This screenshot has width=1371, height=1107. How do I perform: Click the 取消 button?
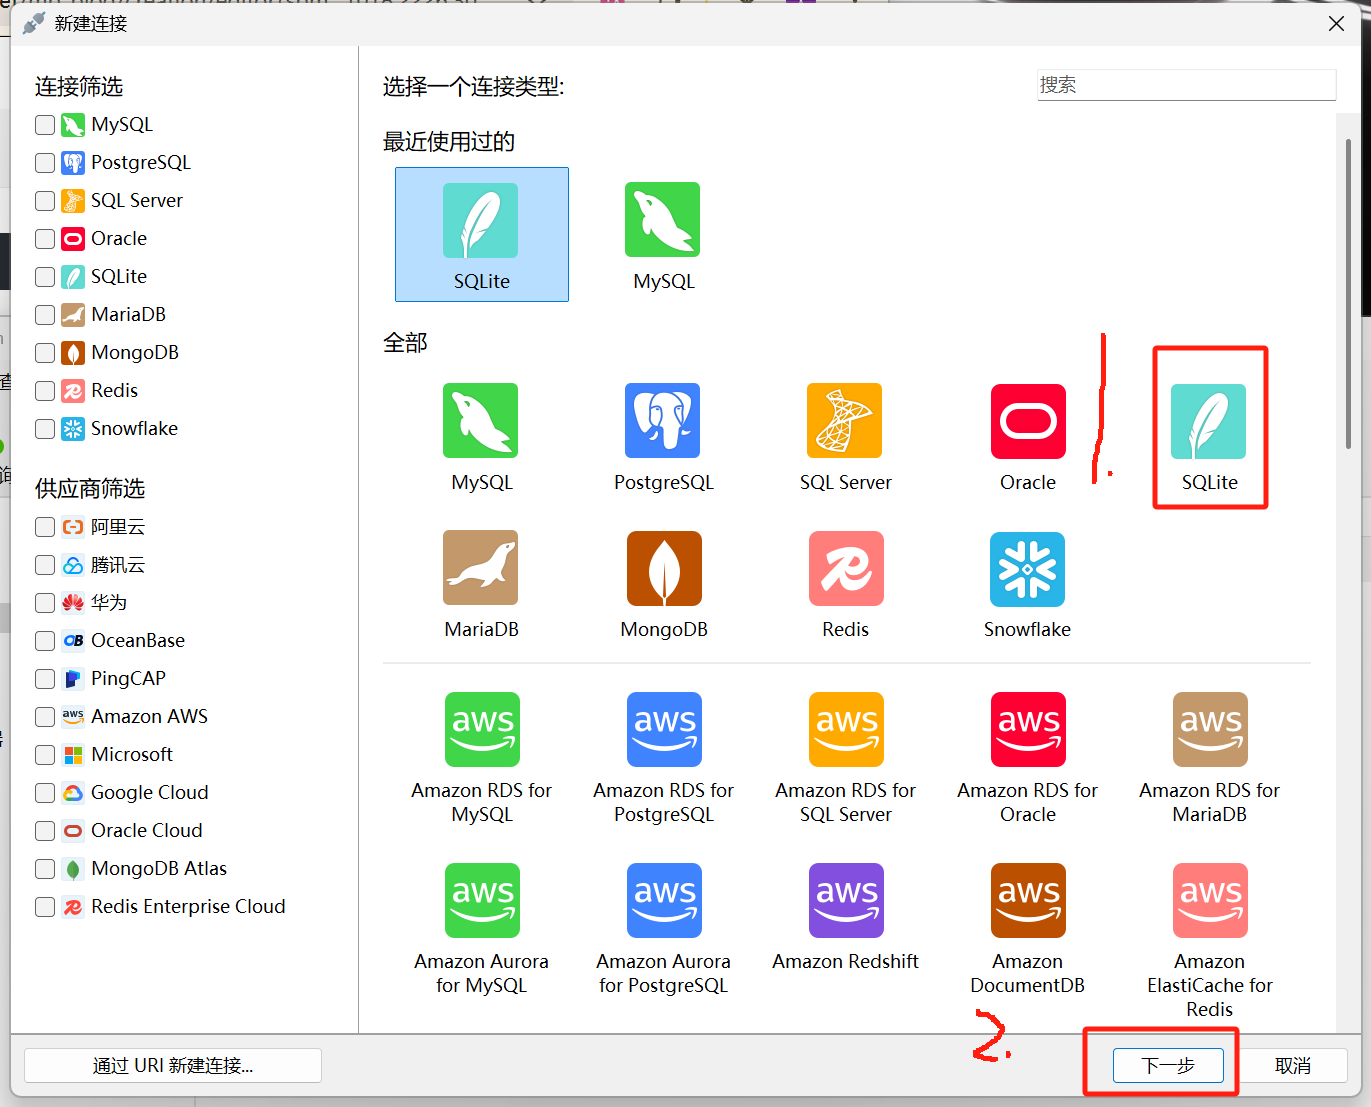1292,1065
